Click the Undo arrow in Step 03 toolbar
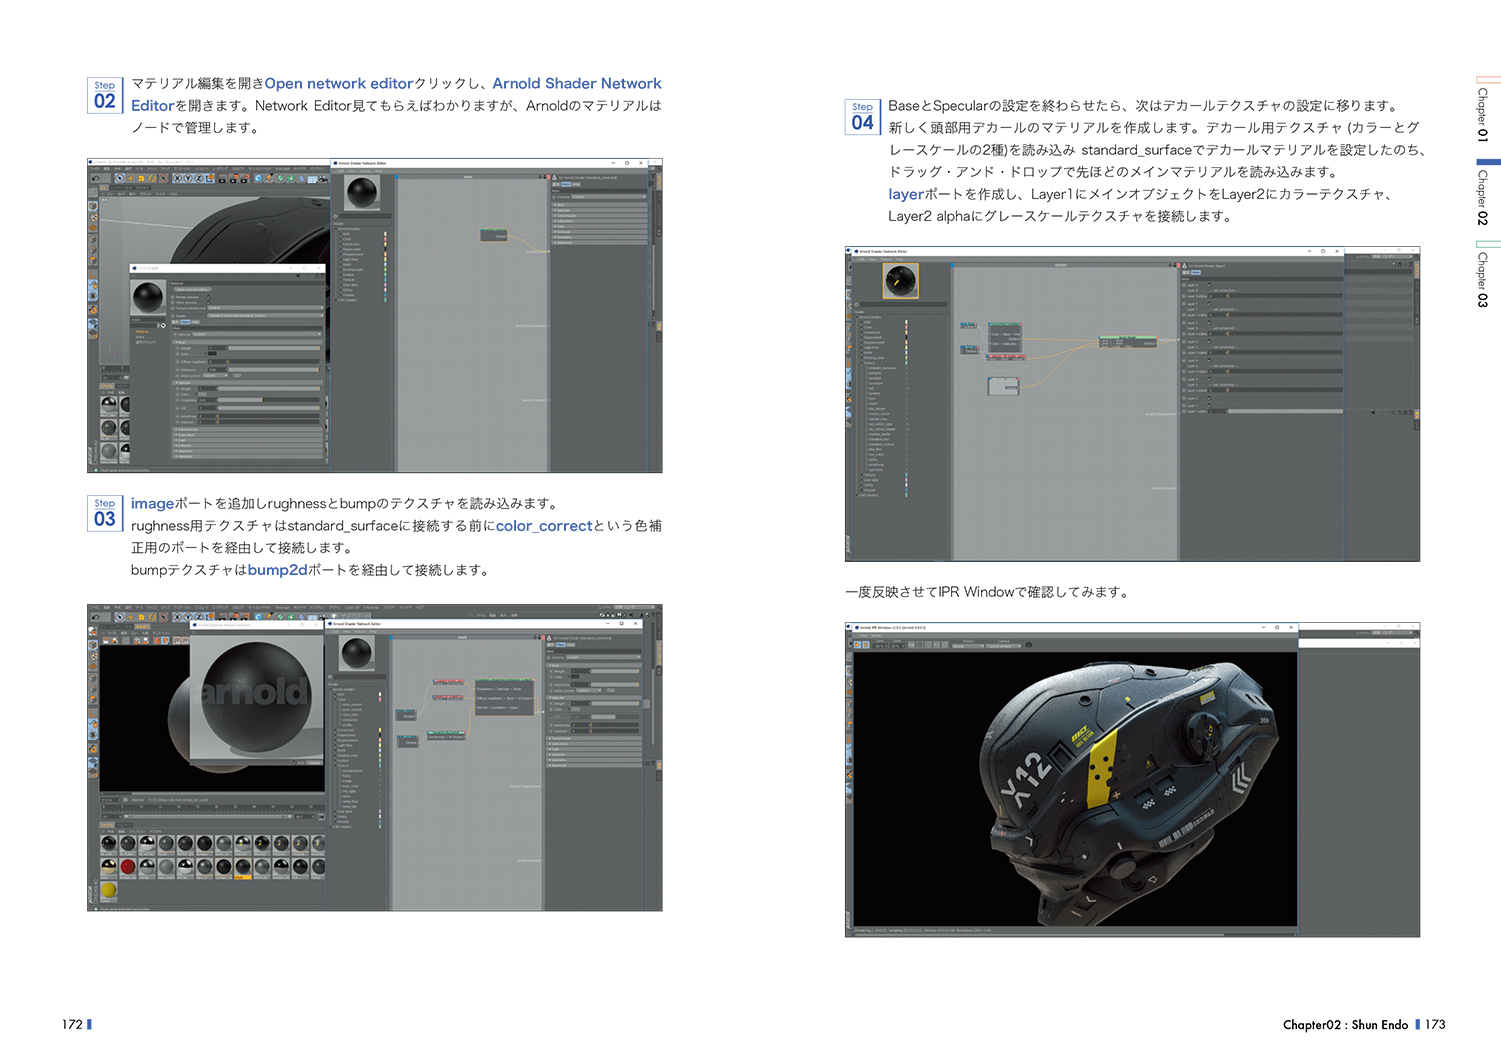 point(93,617)
